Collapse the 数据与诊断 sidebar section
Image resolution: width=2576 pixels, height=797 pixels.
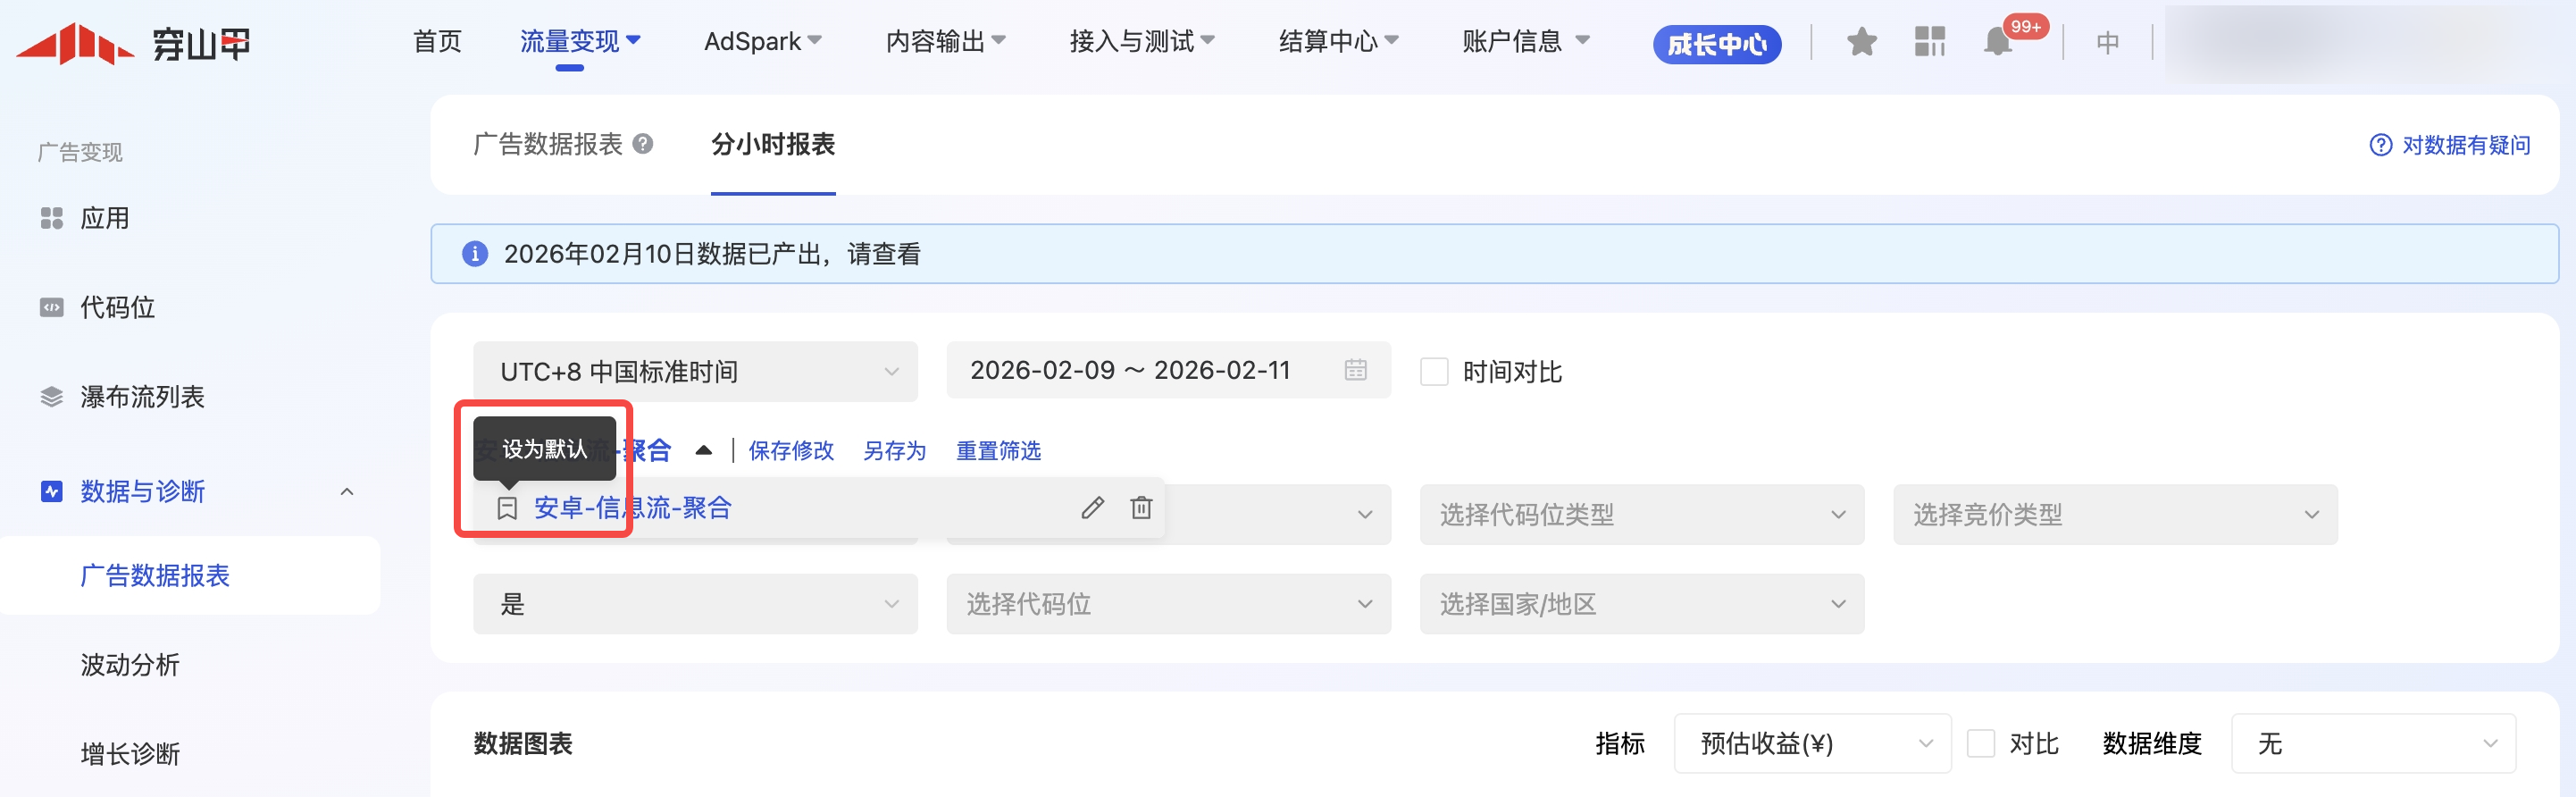point(347,492)
